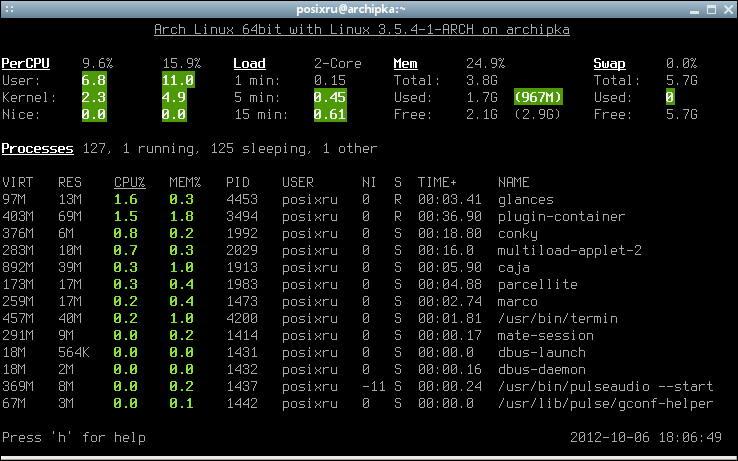
Task: Click the USER column header
Action: 297,182
